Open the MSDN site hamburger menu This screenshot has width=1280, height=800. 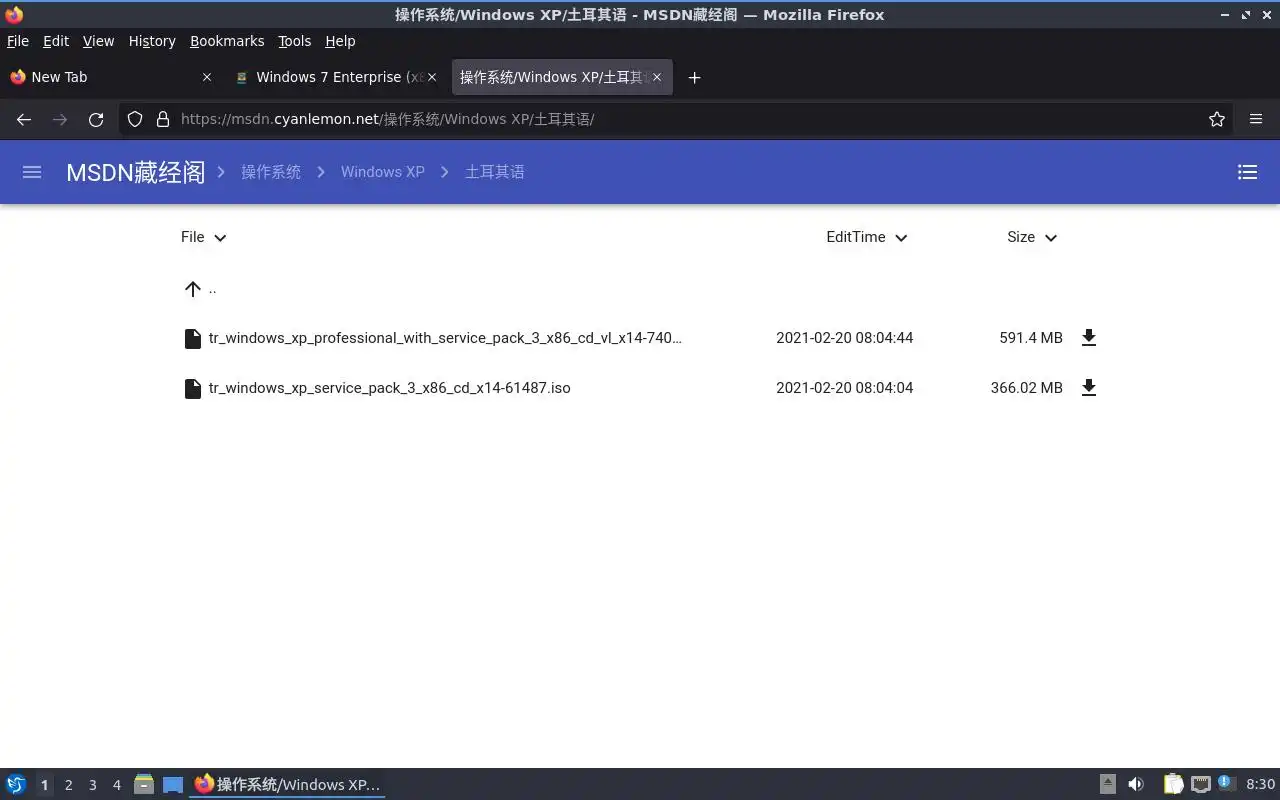(32, 172)
